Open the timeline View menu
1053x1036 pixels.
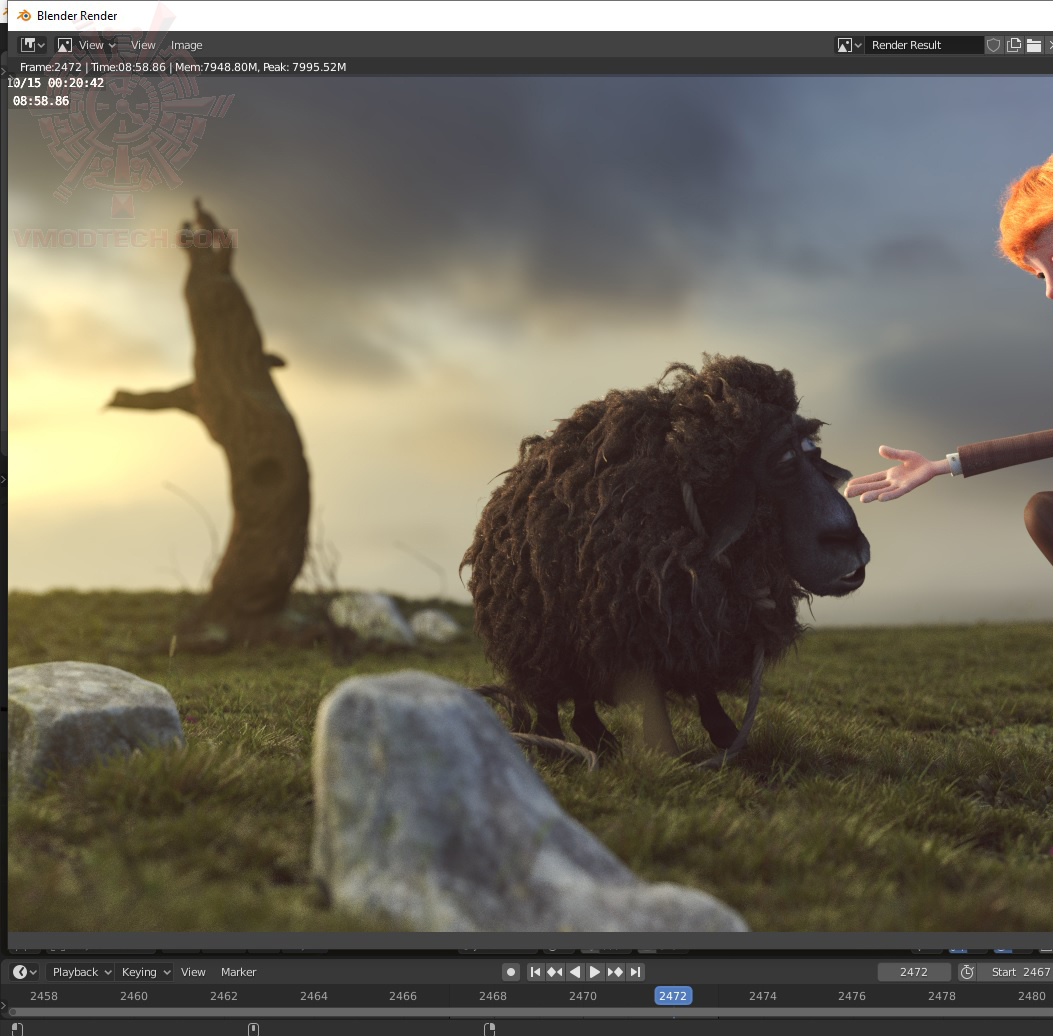pos(193,972)
